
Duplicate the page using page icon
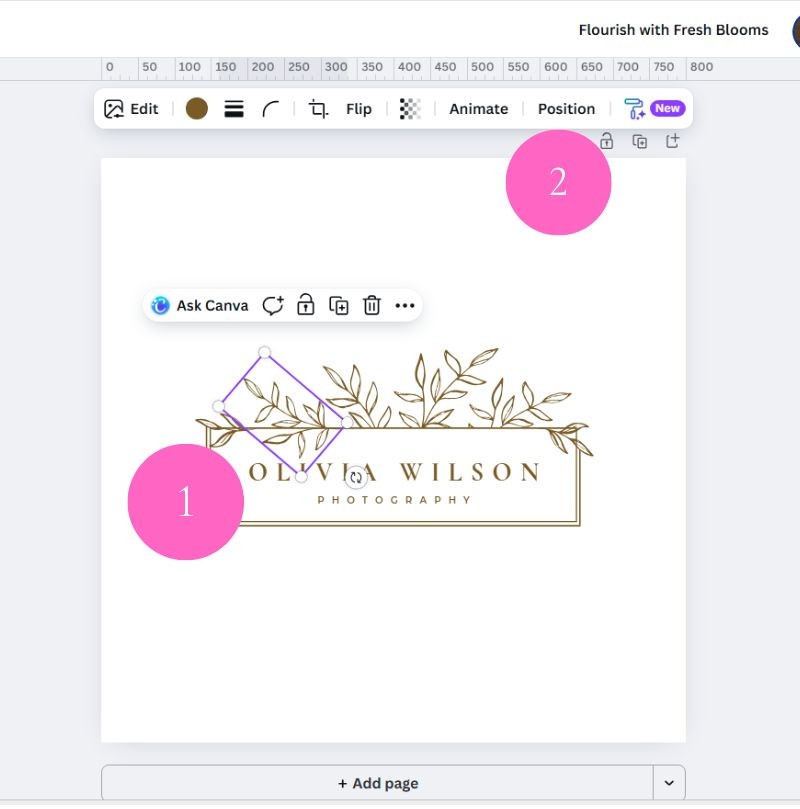pyautogui.click(x=640, y=141)
